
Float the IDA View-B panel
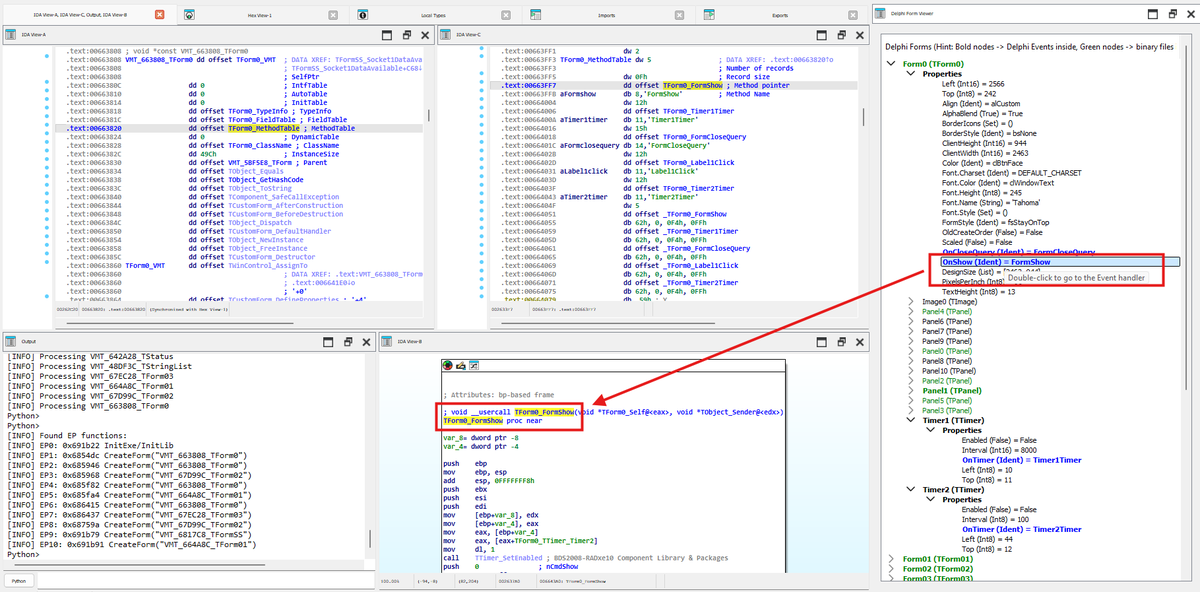842,342
